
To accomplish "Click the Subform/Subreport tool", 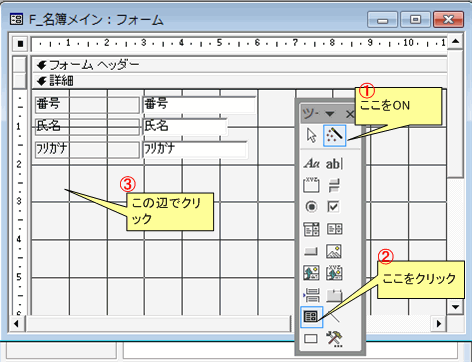I will [x=311, y=316].
